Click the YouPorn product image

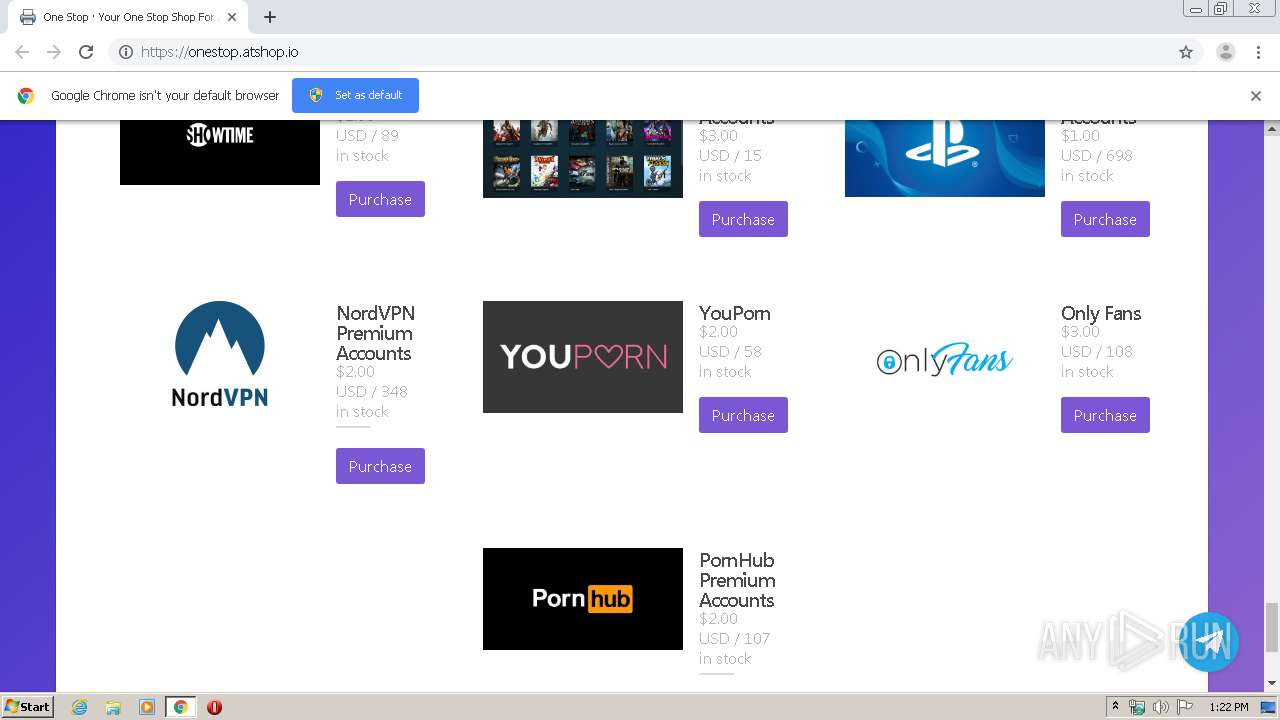tap(583, 357)
